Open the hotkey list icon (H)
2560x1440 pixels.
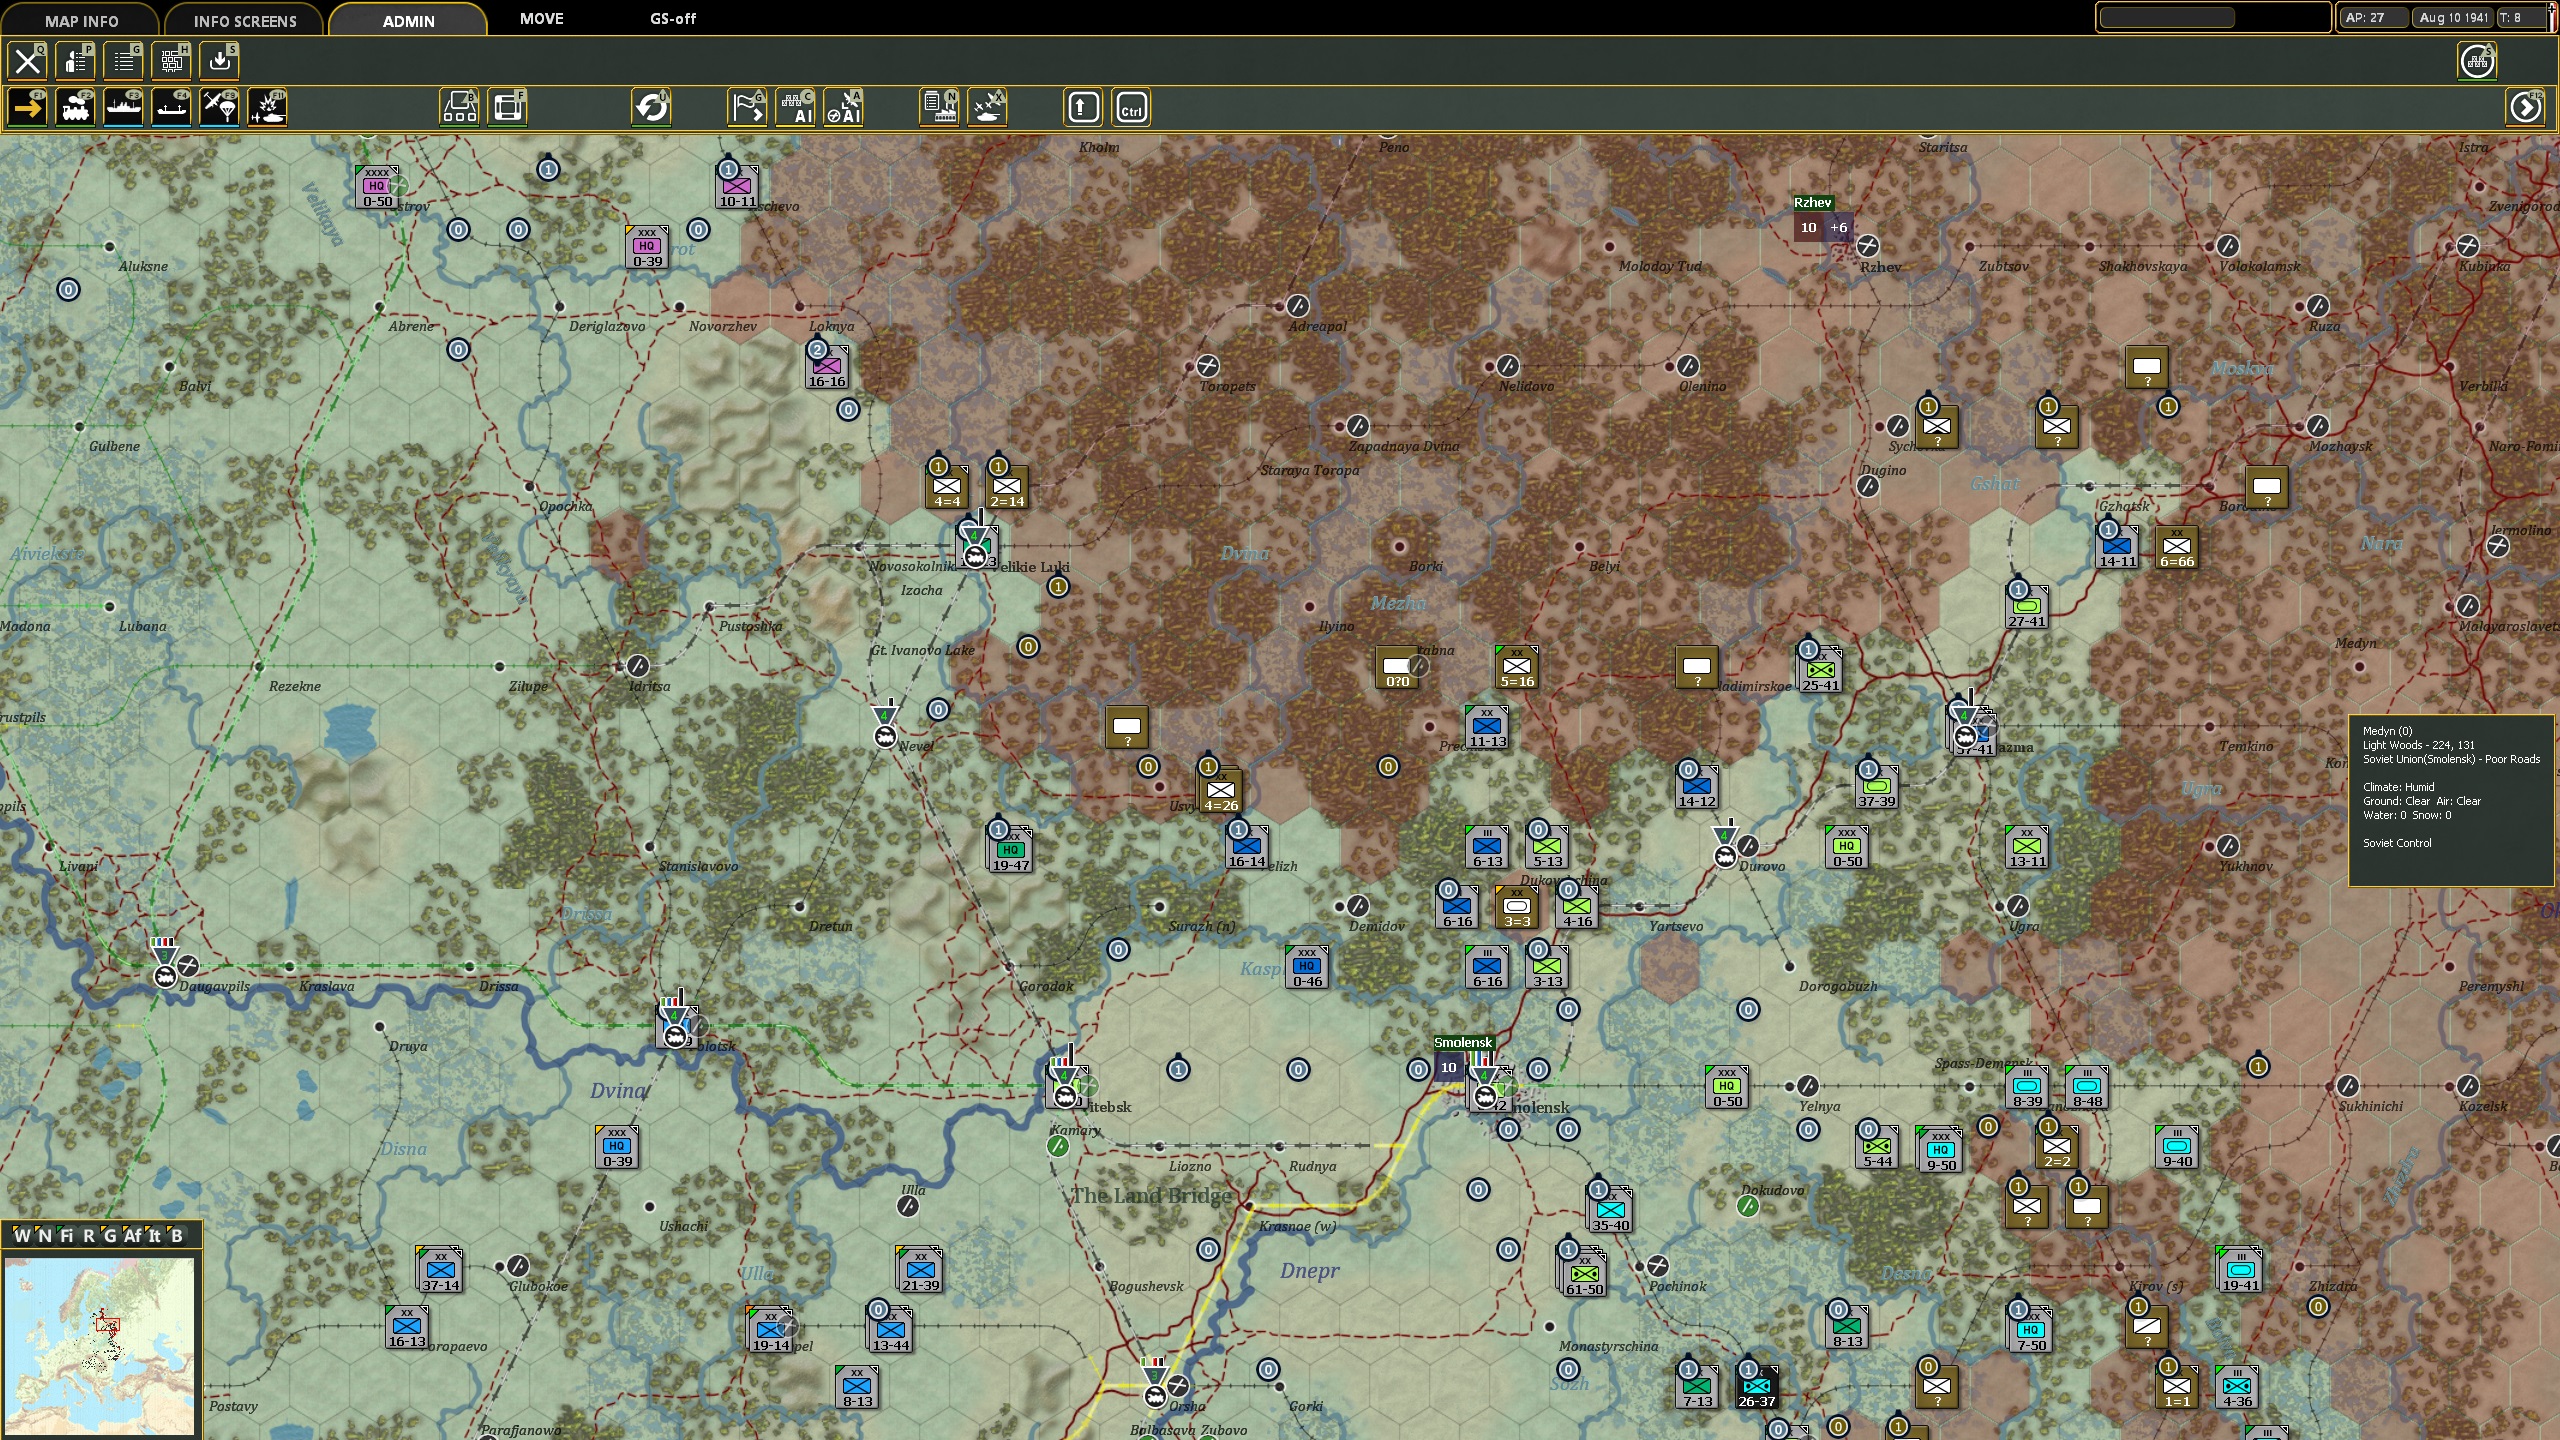click(x=172, y=61)
